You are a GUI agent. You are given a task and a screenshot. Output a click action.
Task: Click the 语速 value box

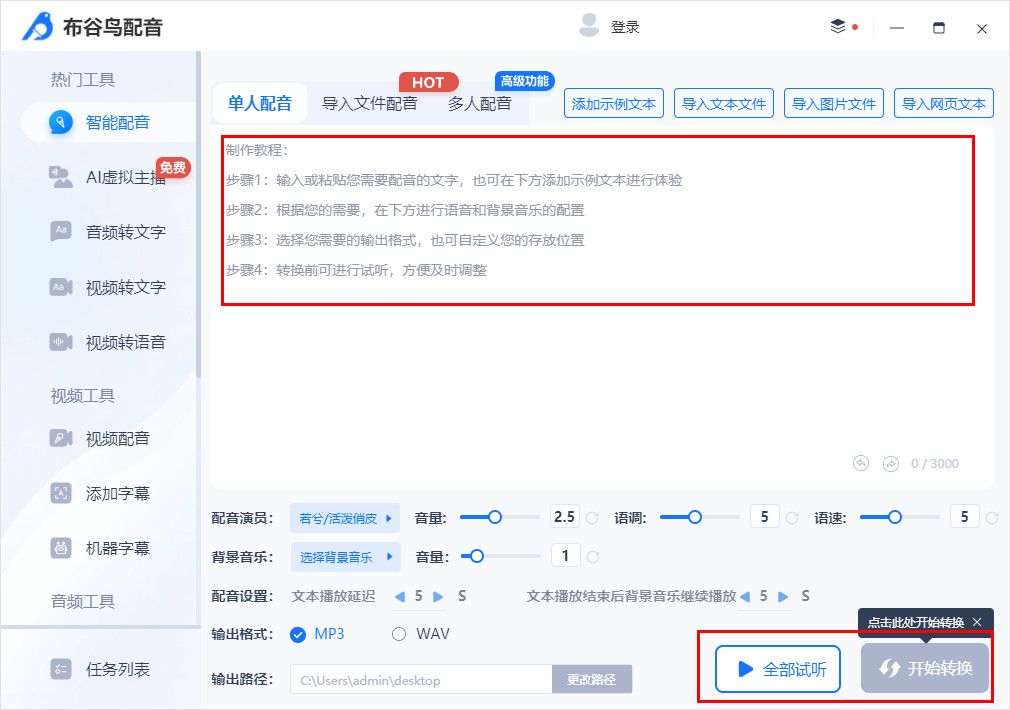[x=965, y=517]
